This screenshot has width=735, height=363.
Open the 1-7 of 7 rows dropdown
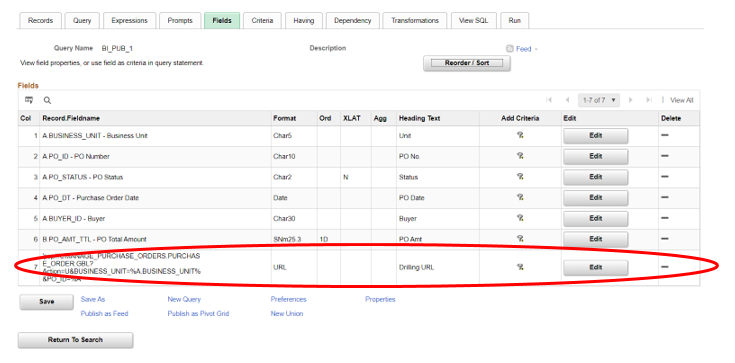coord(599,100)
